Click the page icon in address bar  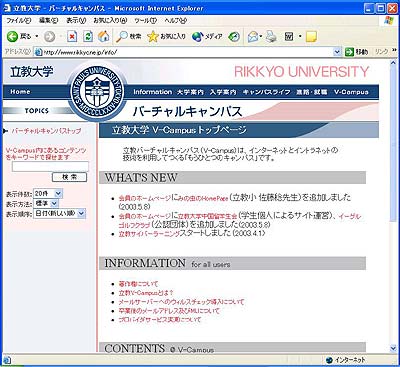[x=38, y=52]
